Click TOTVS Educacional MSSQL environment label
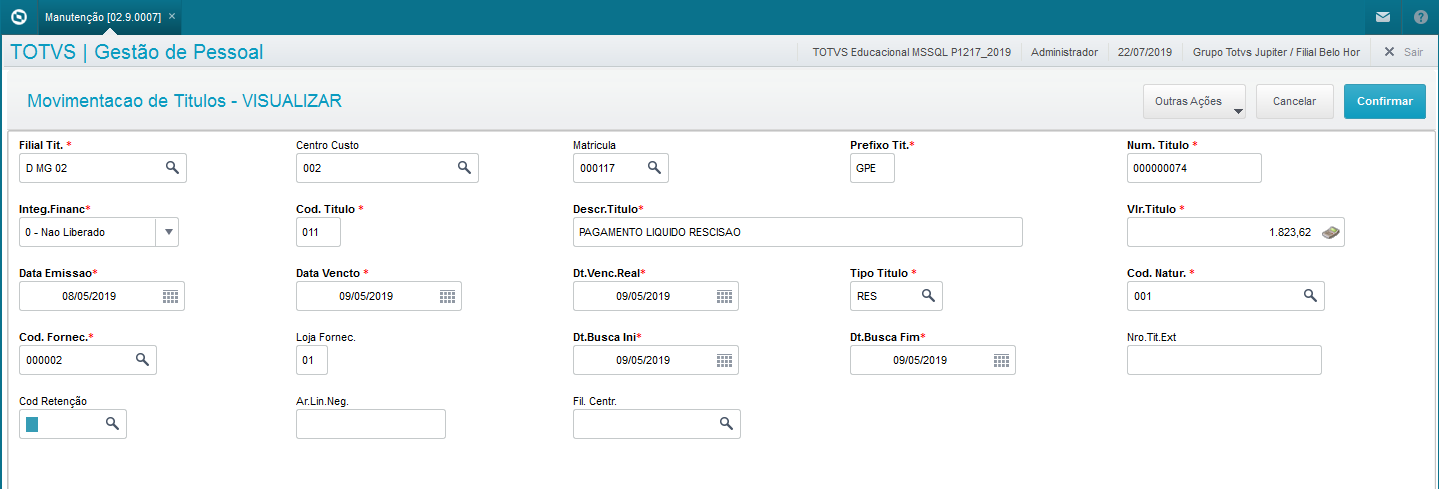Image resolution: width=1439 pixels, height=489 pixels. click(x=912, y=52)
